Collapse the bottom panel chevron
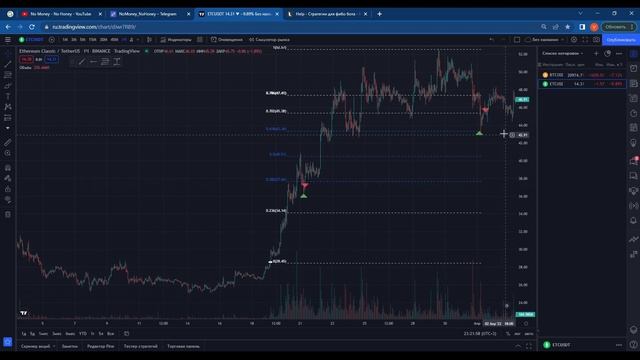The image size is (640, 360). click(518, 346)
